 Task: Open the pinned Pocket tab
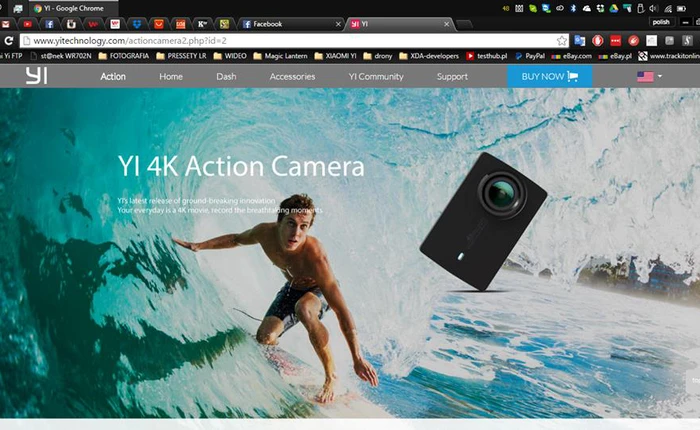point(158,24)
